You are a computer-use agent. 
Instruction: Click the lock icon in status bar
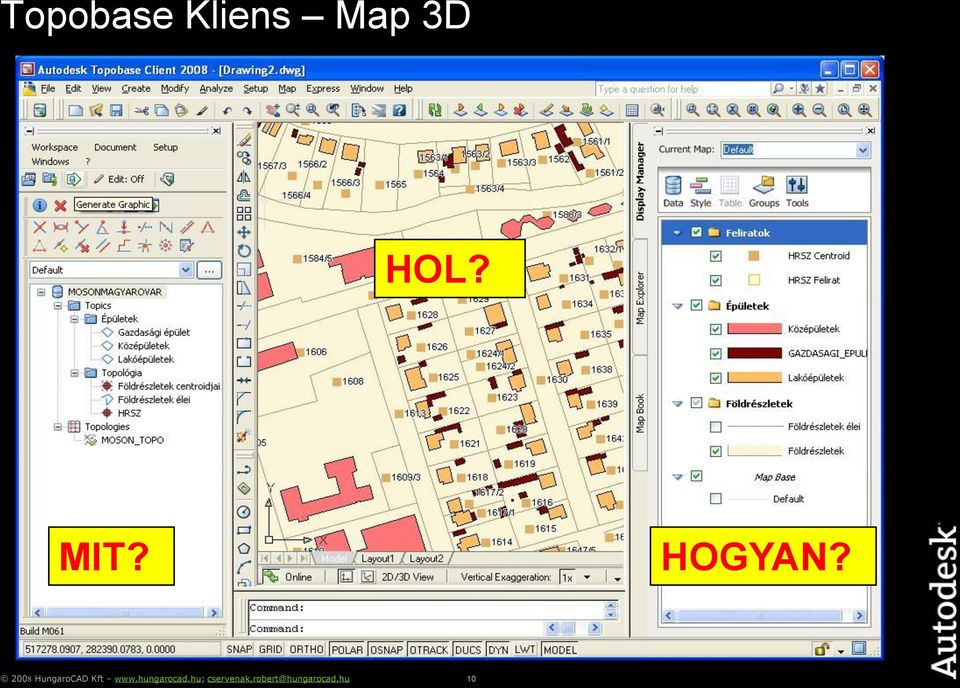821,649
